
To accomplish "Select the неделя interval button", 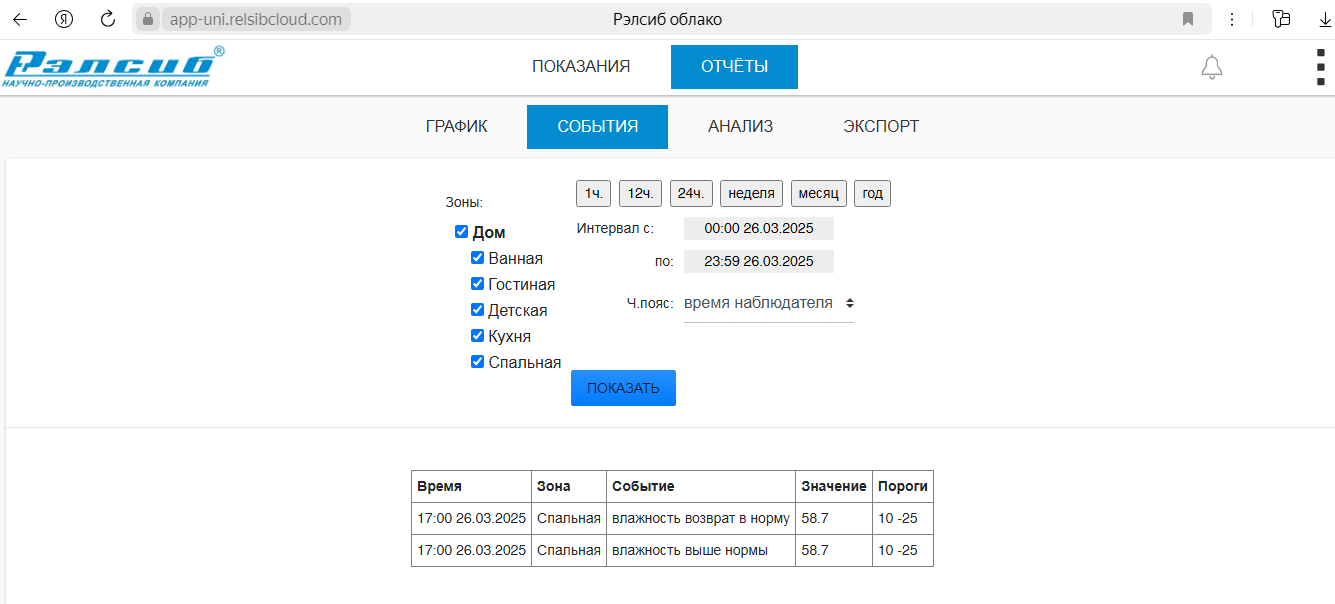I will click(751, 193).
